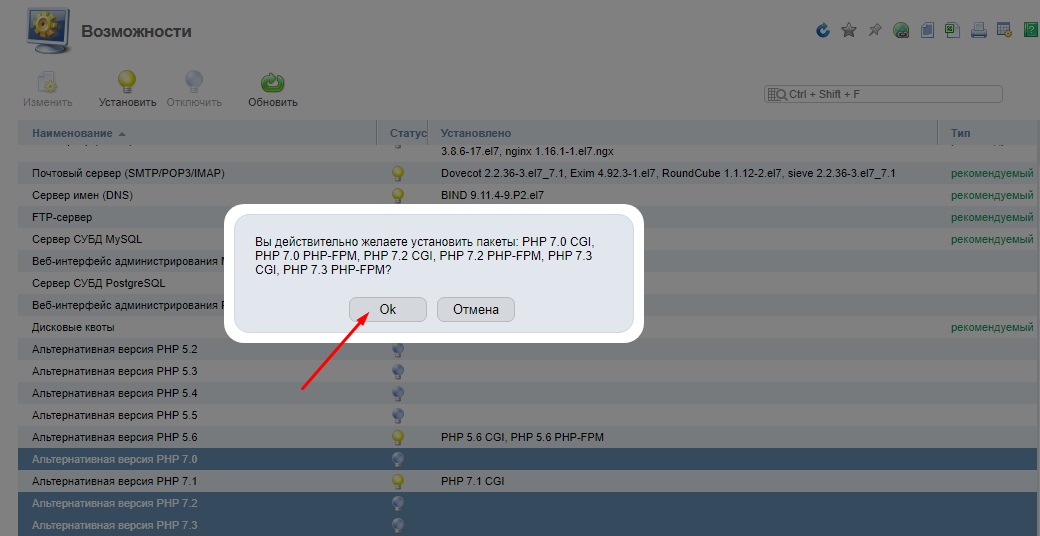Focus the Ctrl + Shift + F search field
The height and width of the screenshot is (536, 1040).
(x=883, y=94)
